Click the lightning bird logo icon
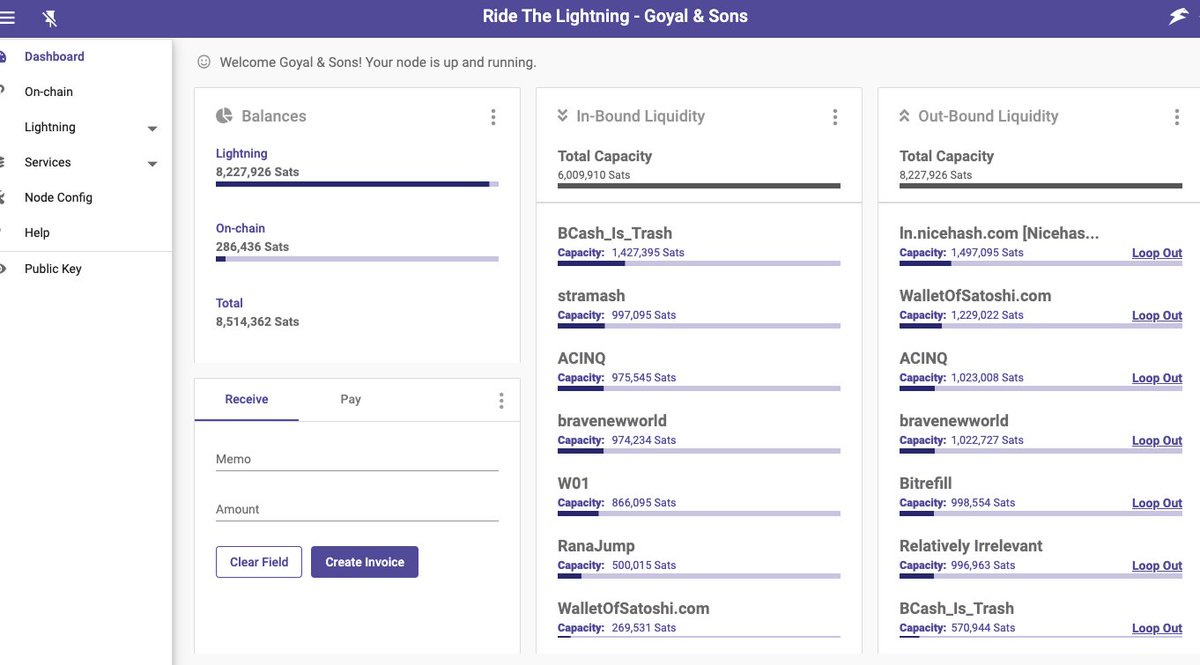Screen dimensions: 1200x665 1180,16
